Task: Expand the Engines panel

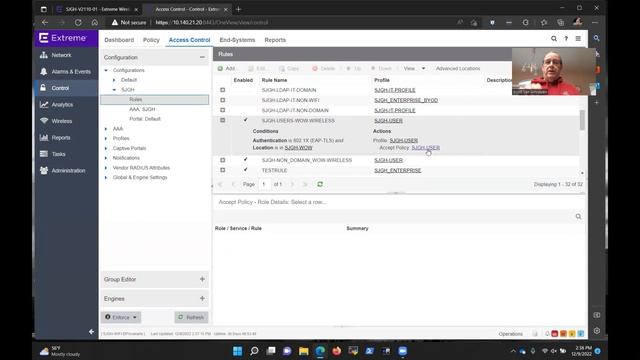Action: (x=202, y=298)
